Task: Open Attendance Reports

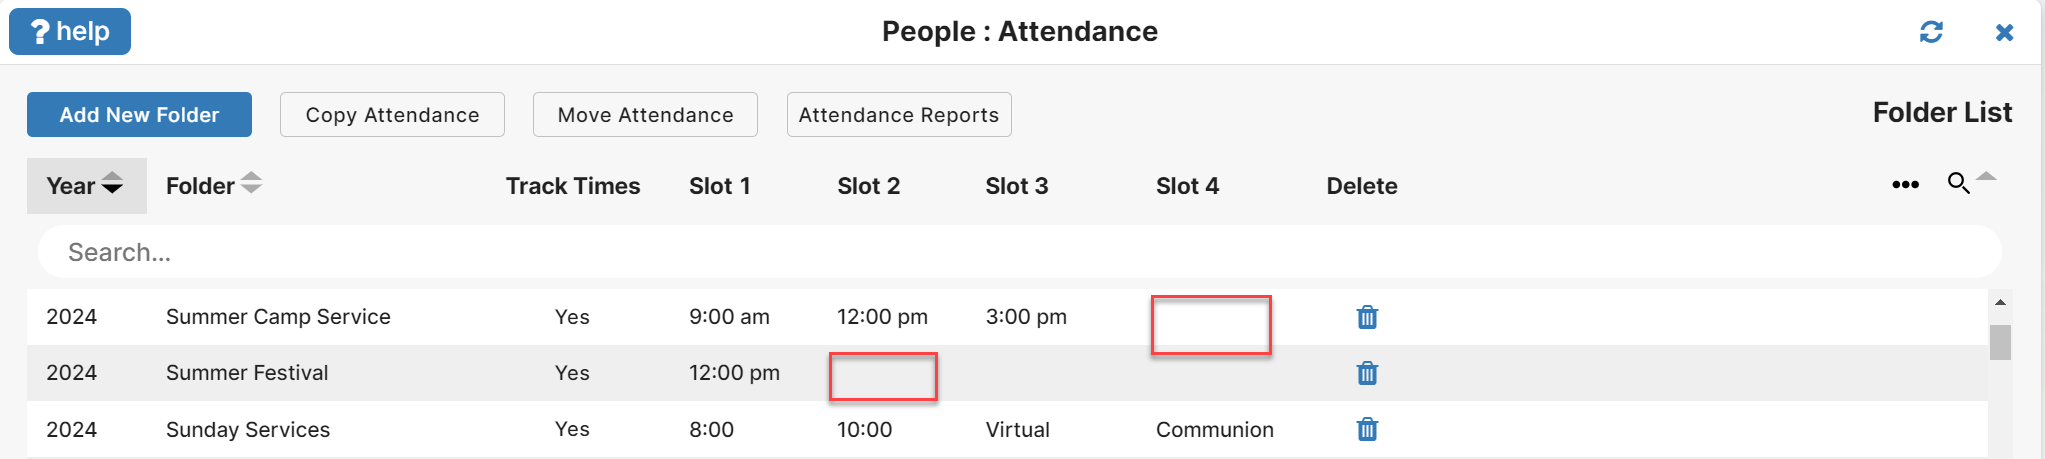Action: click(x=899, y=115)
